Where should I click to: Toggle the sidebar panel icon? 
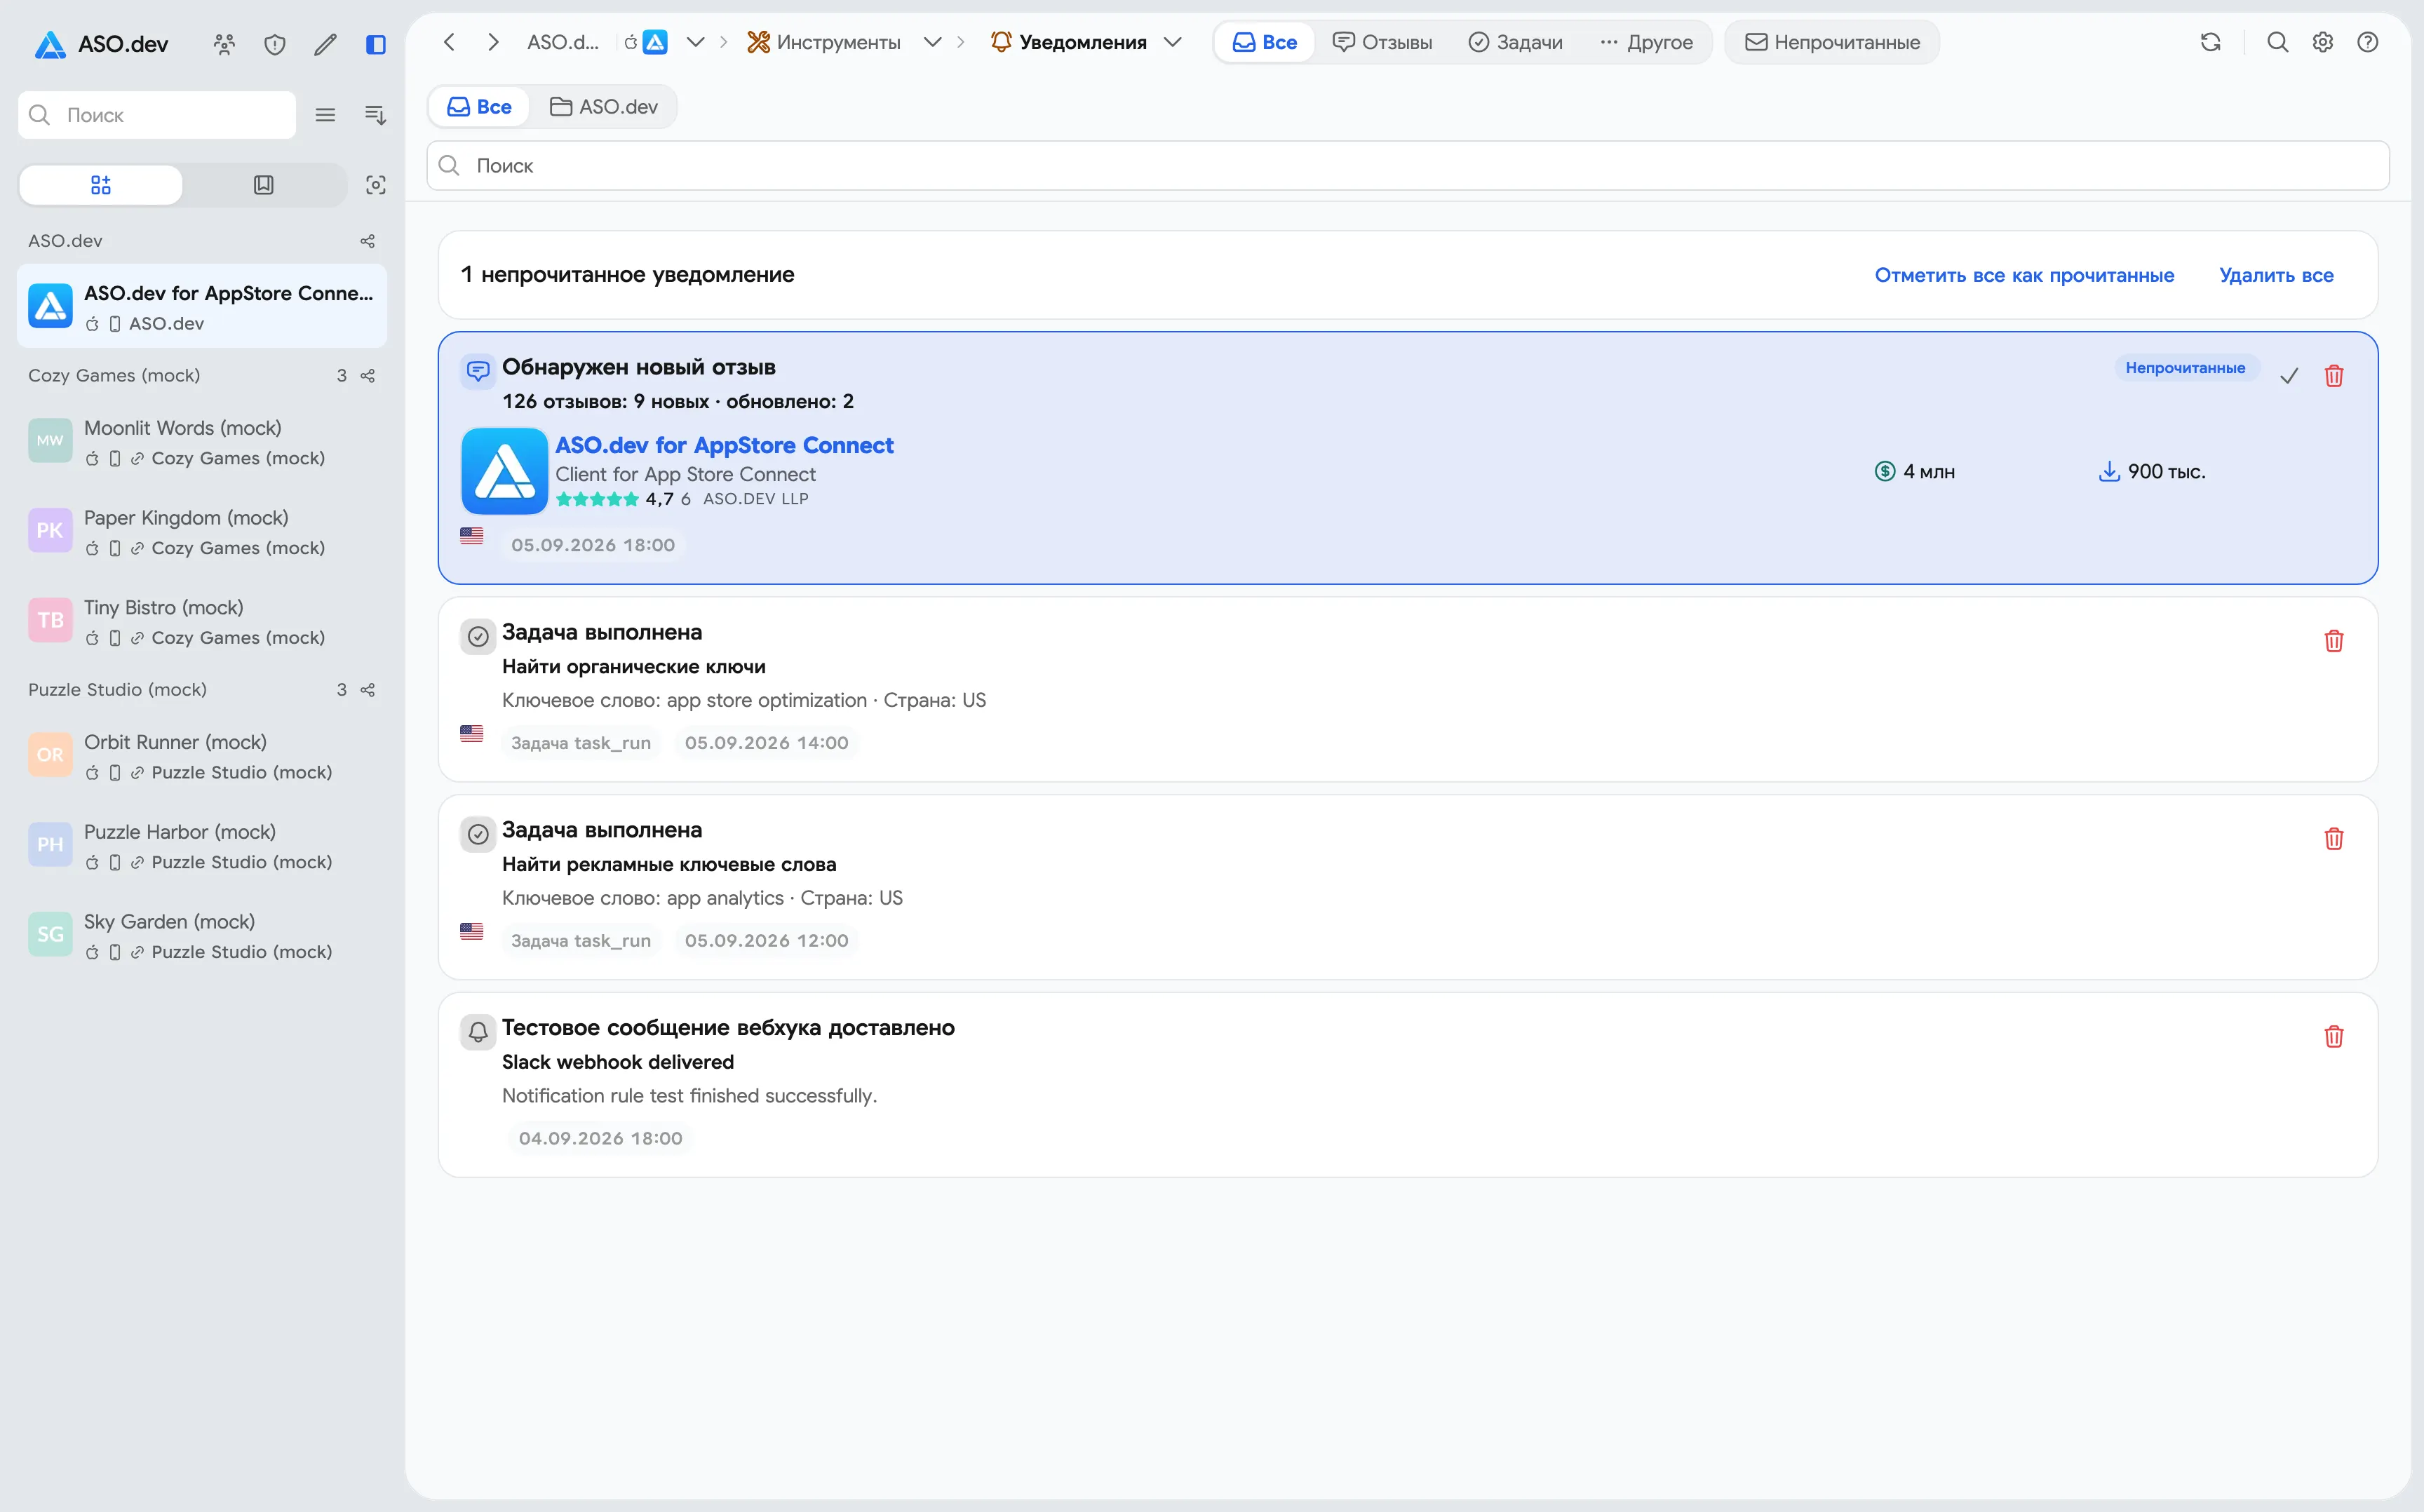pyautogui.click(x=376, y=44)
